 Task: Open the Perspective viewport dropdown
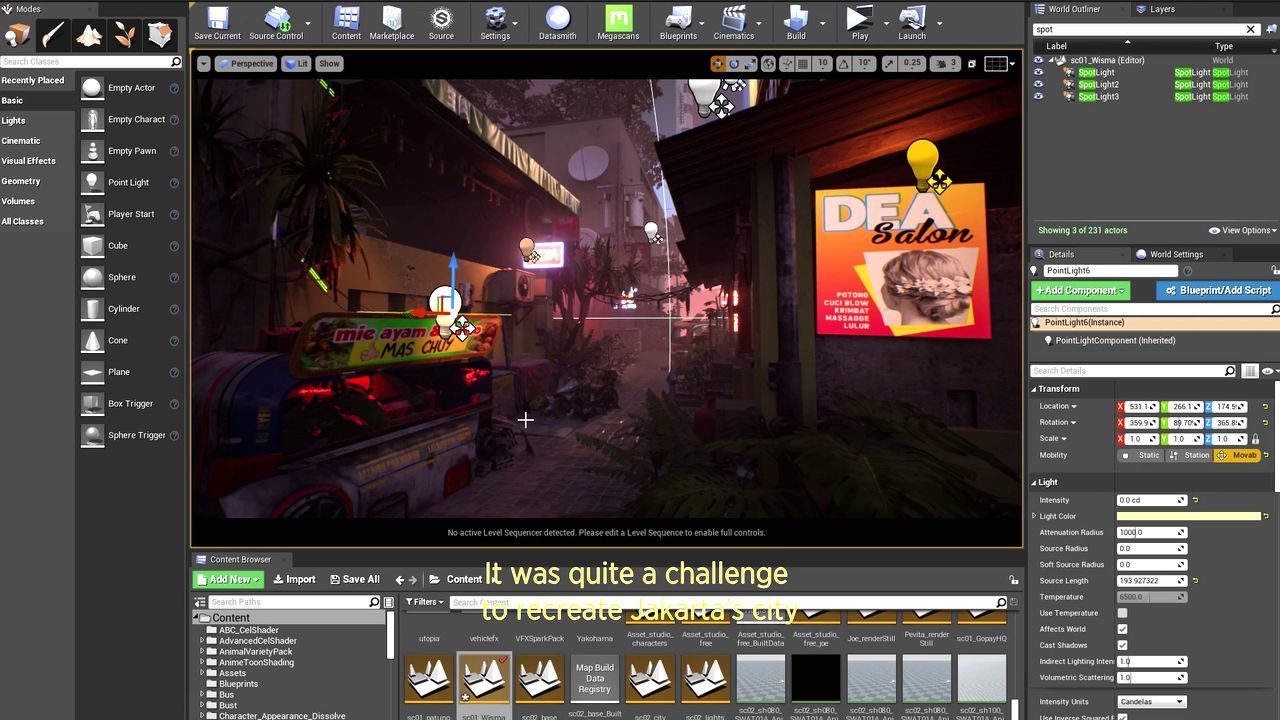[246, 64]
